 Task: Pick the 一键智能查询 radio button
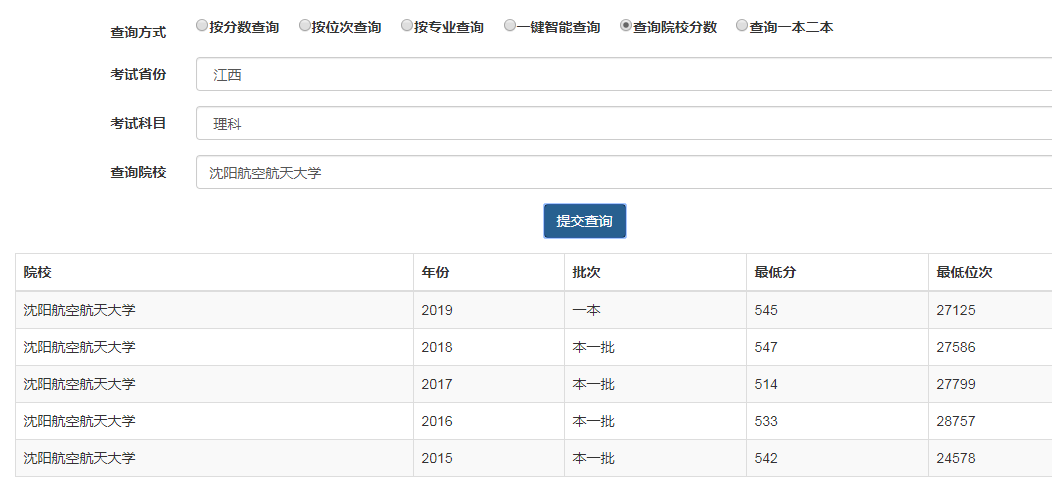pyautogui.click(x=510, y=26)
